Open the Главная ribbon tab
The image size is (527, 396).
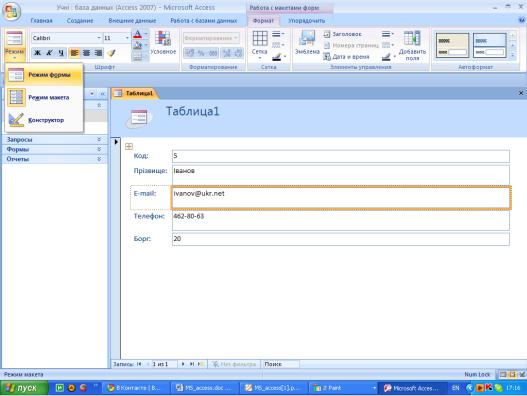coord(42,21)
